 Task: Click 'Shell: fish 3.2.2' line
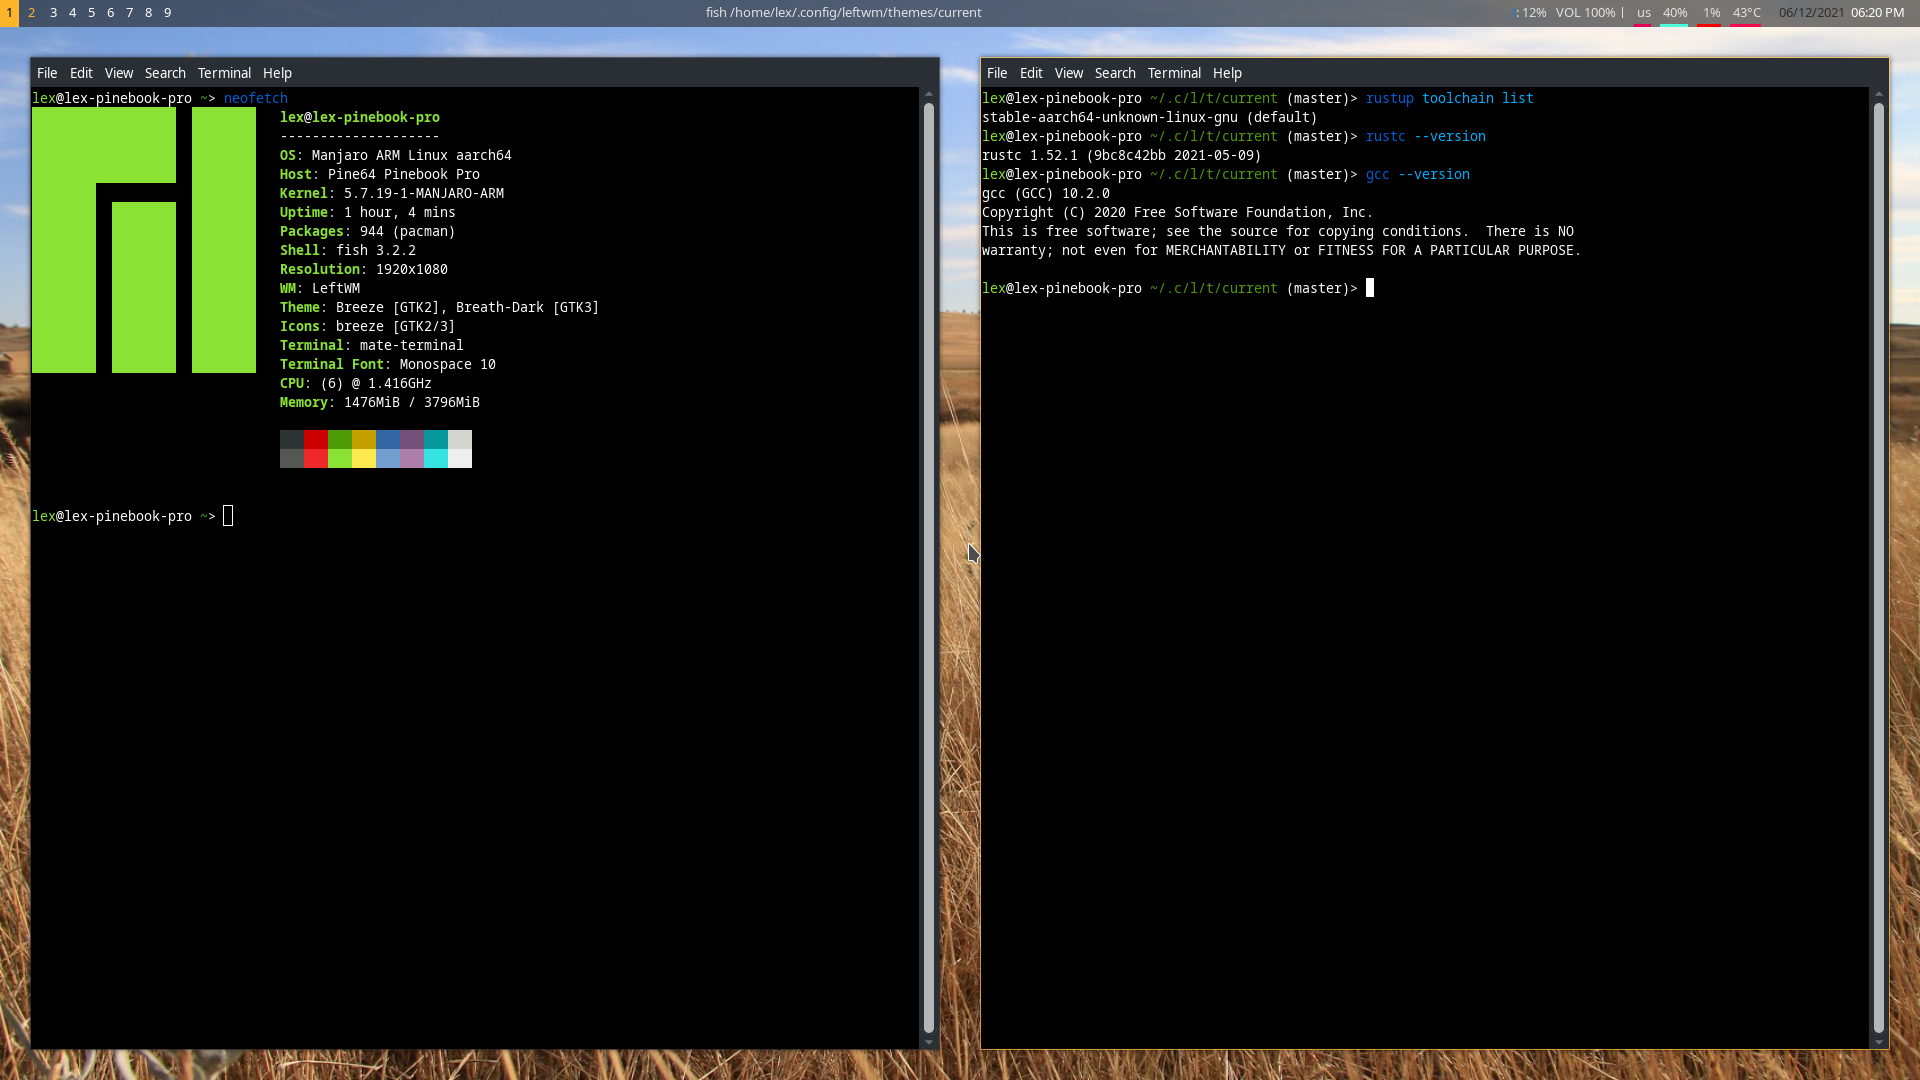pyautogui.click(x=348, y=250)
